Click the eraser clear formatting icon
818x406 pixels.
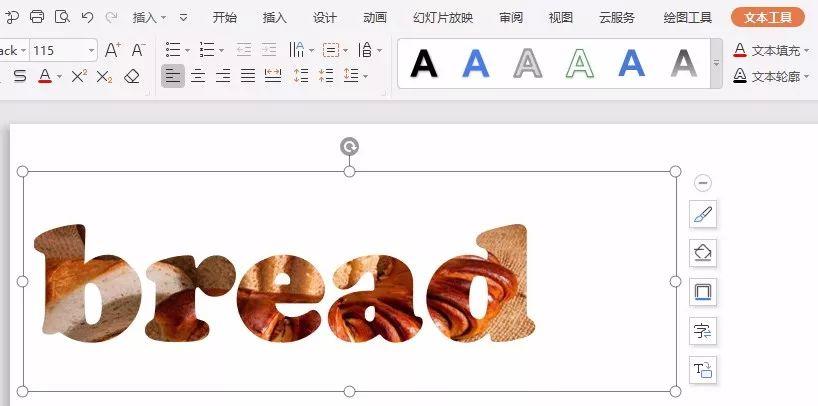132,77
